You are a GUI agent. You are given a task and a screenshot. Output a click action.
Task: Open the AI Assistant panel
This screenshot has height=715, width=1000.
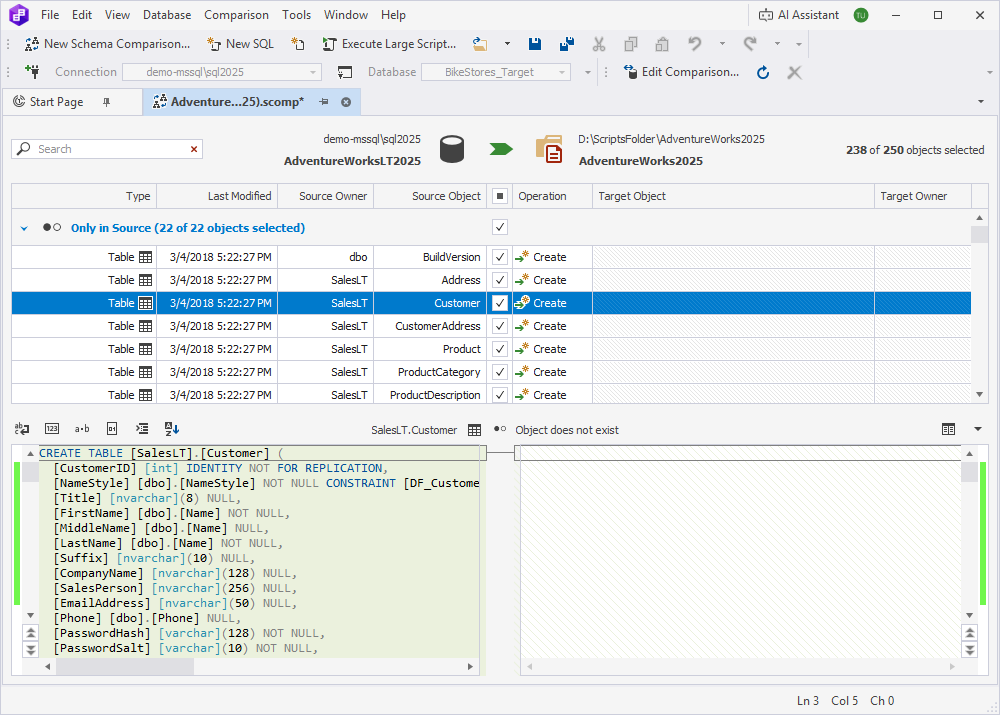click(x=798, y=15)
